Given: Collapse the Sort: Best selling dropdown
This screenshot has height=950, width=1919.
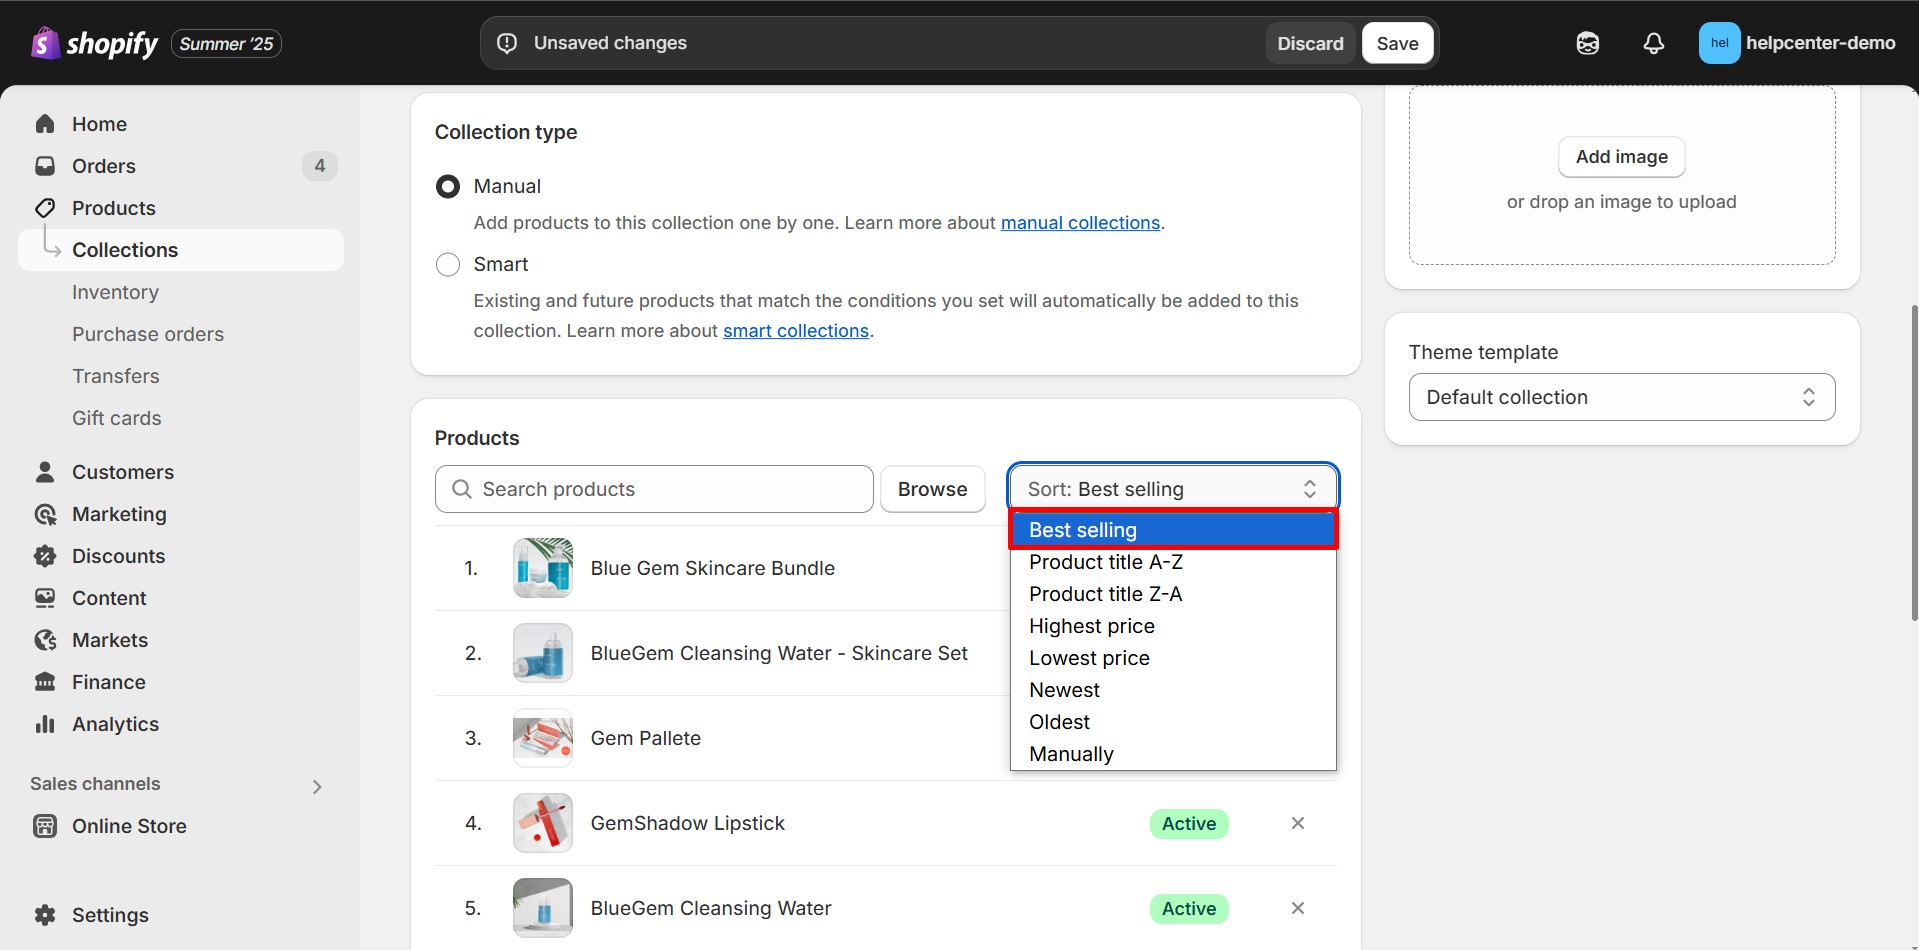Looking at the screenshot, I should pos(1172,489).
